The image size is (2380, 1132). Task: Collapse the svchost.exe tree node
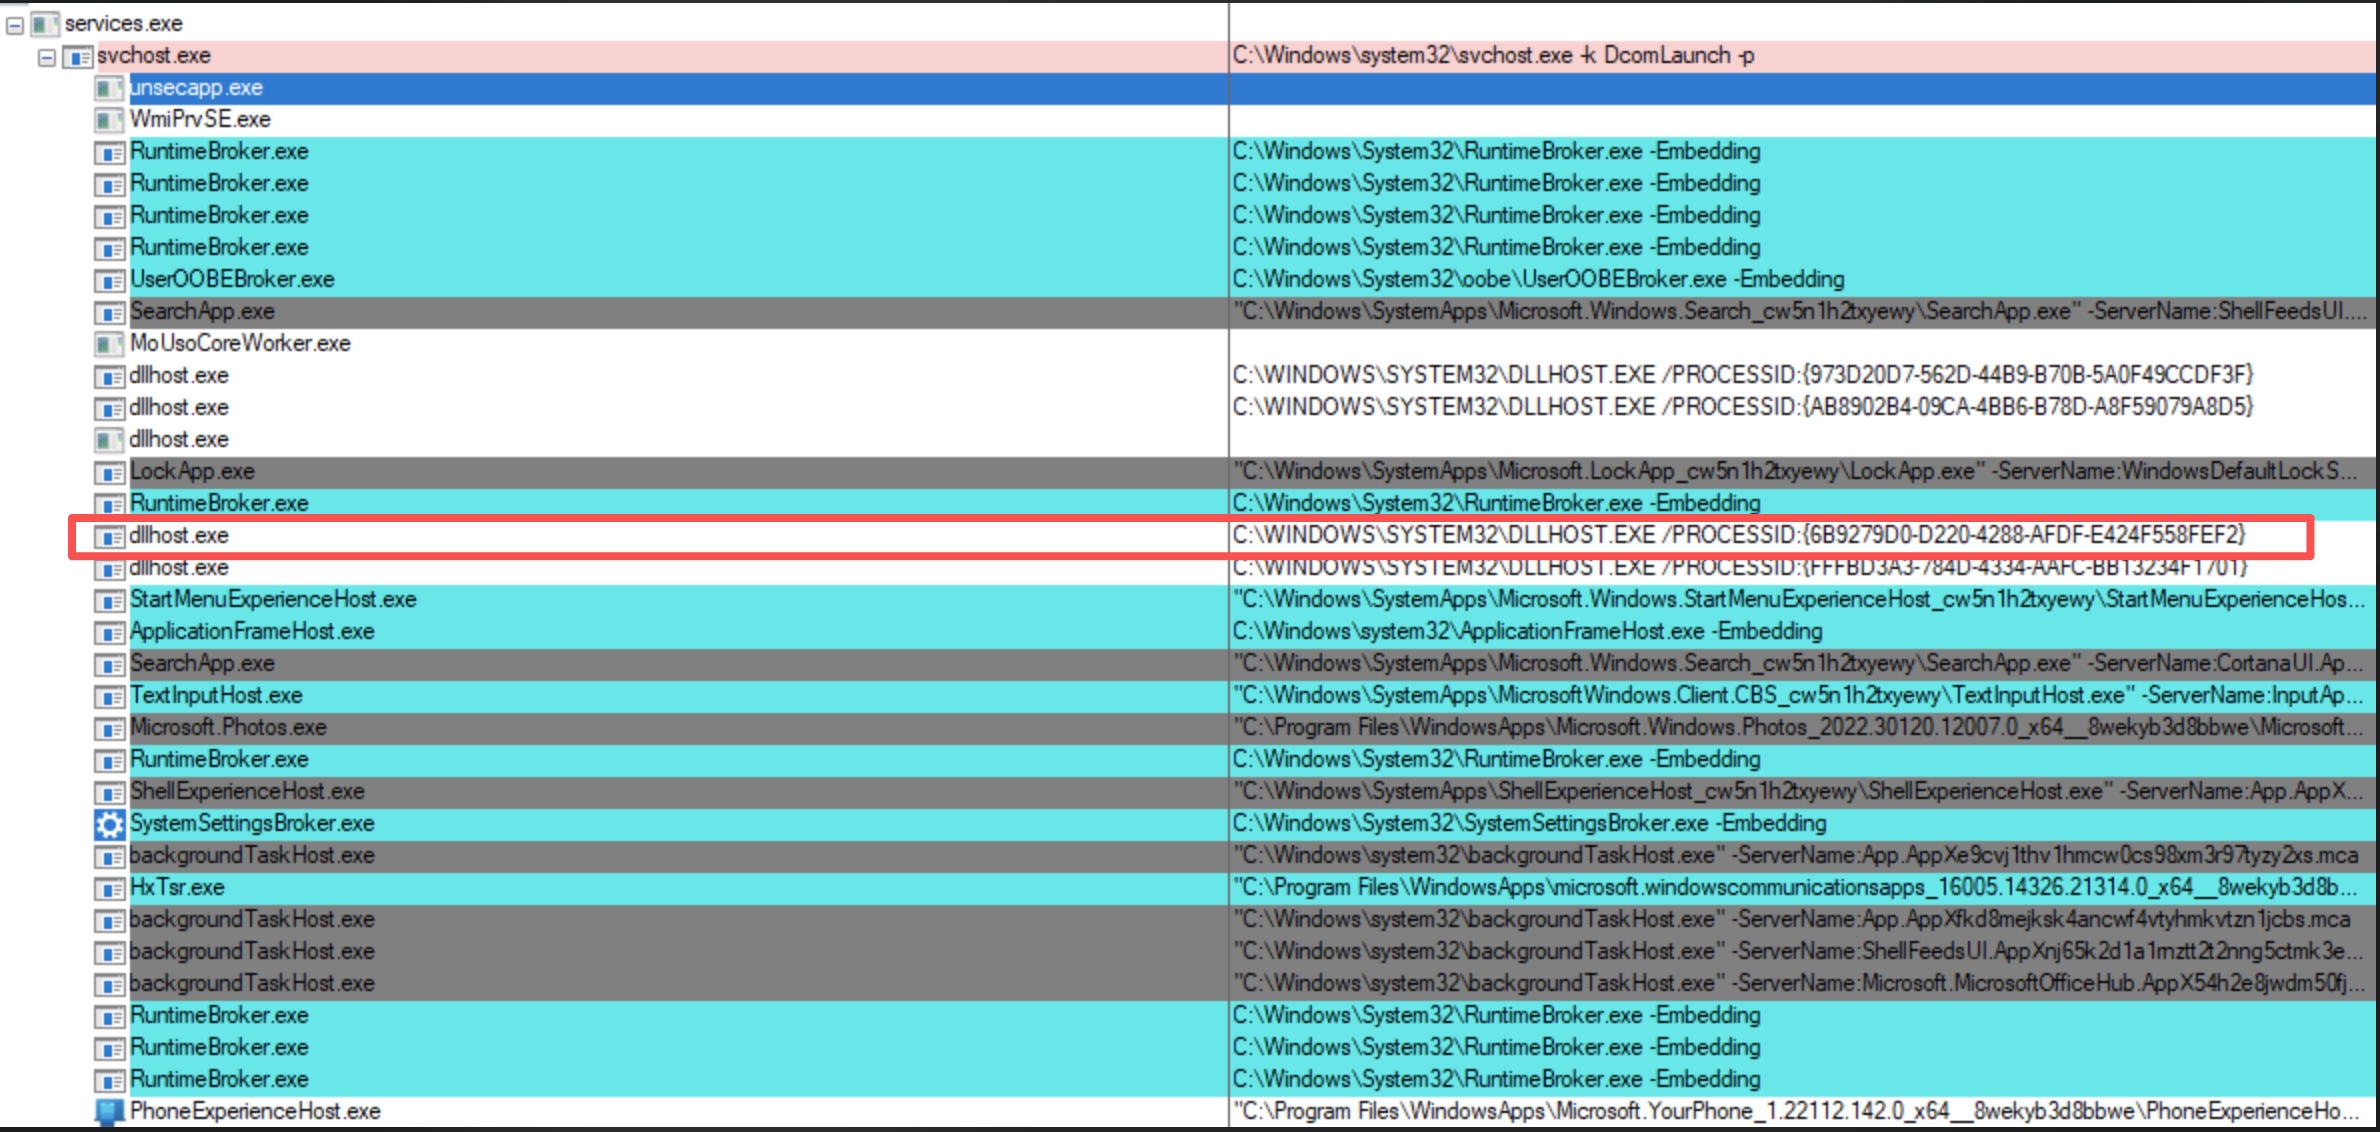[x=47, y=58]
